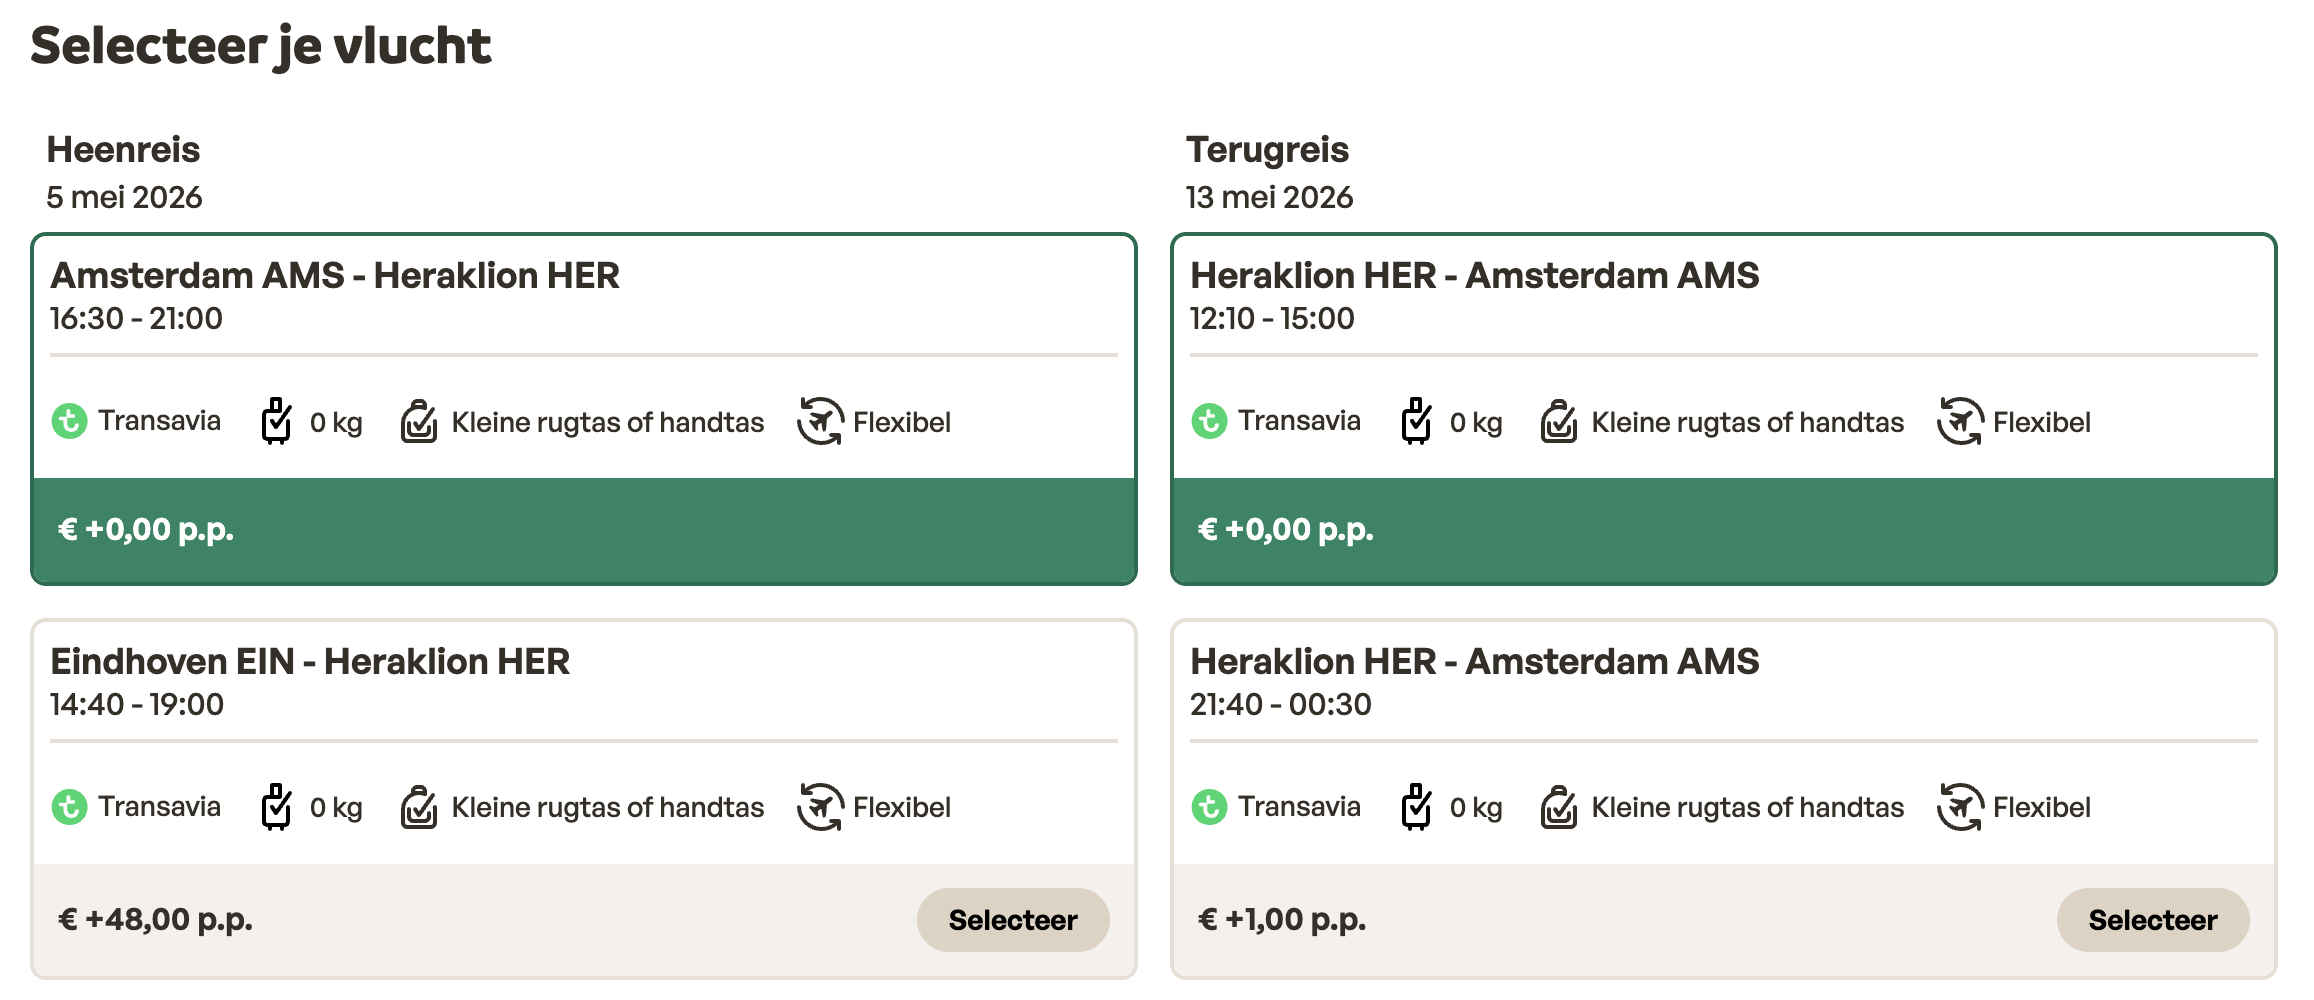Click Transavia logo on Amsterdam outbound flight

tap(69, 421)
